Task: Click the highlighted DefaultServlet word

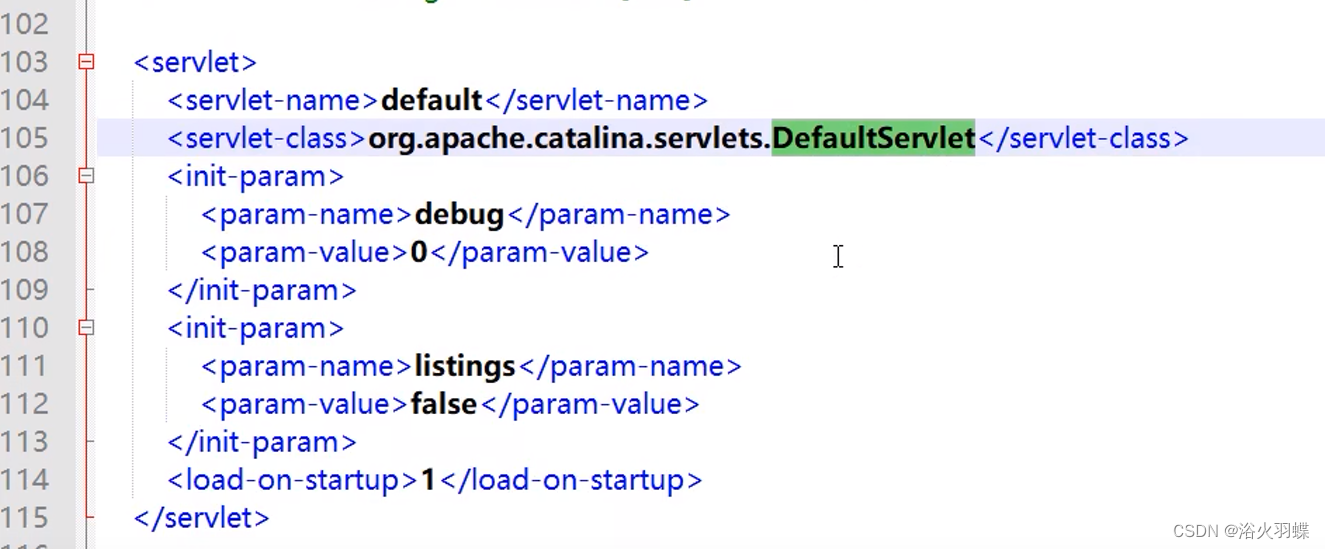Action: [x=874, y=138]
